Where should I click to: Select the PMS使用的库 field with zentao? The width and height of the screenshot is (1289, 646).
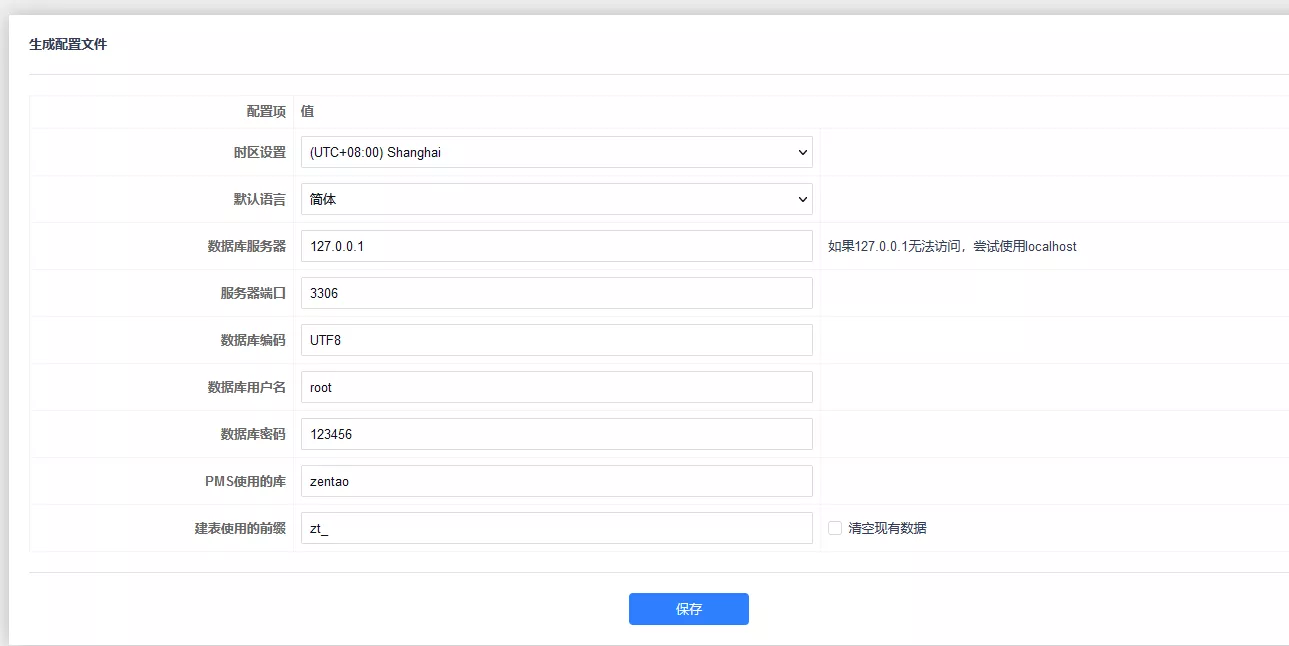pyautogui.click(x=556, y=481)
